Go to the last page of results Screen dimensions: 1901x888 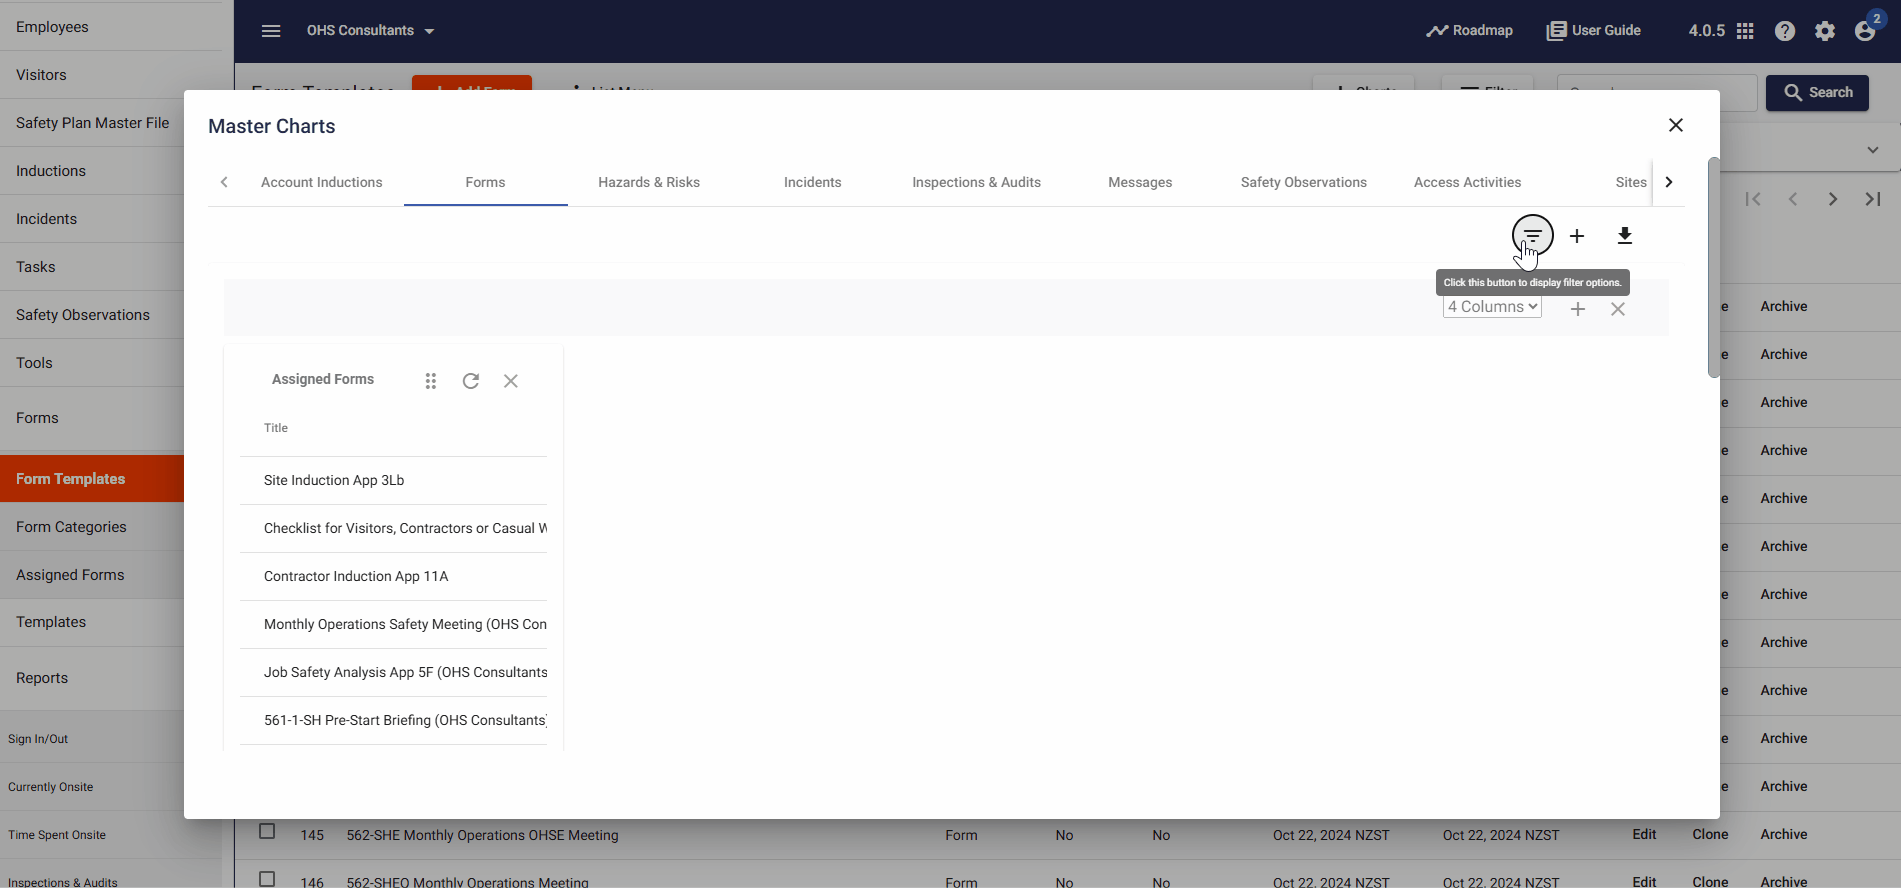tap(1873, 199)
